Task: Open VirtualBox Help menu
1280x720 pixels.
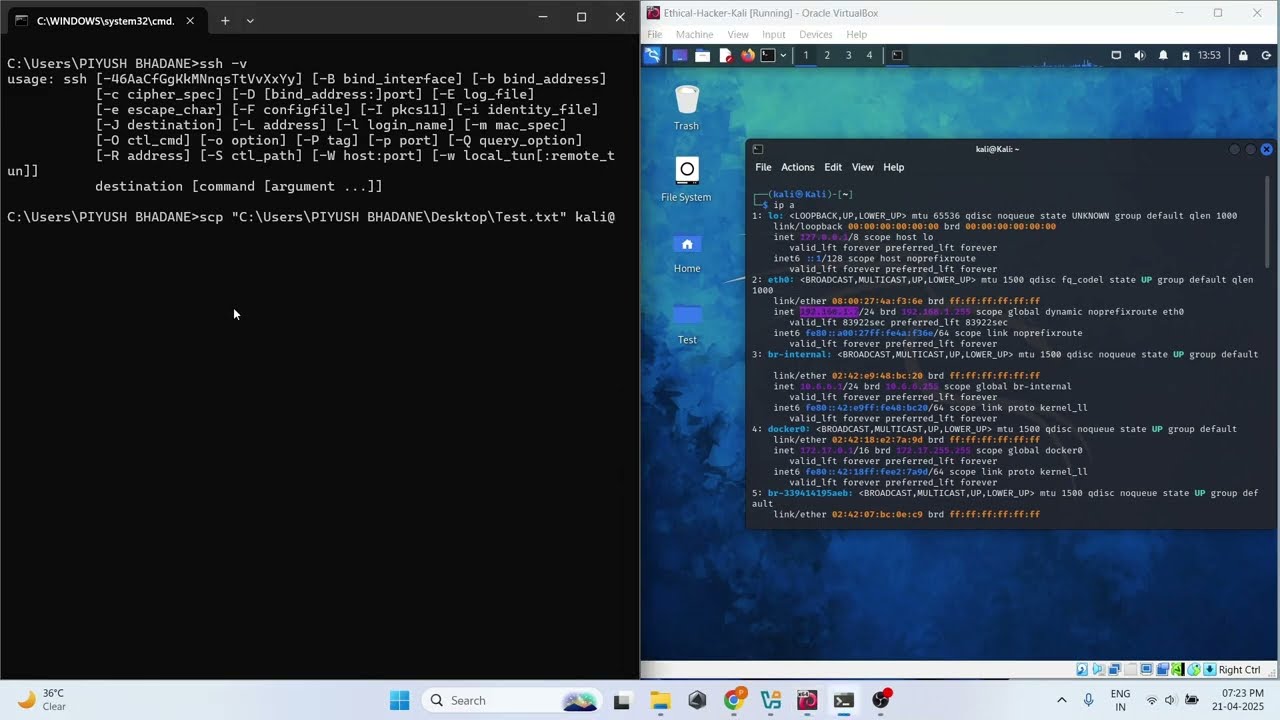Action: pyautogui.click(x=857, y=34)
